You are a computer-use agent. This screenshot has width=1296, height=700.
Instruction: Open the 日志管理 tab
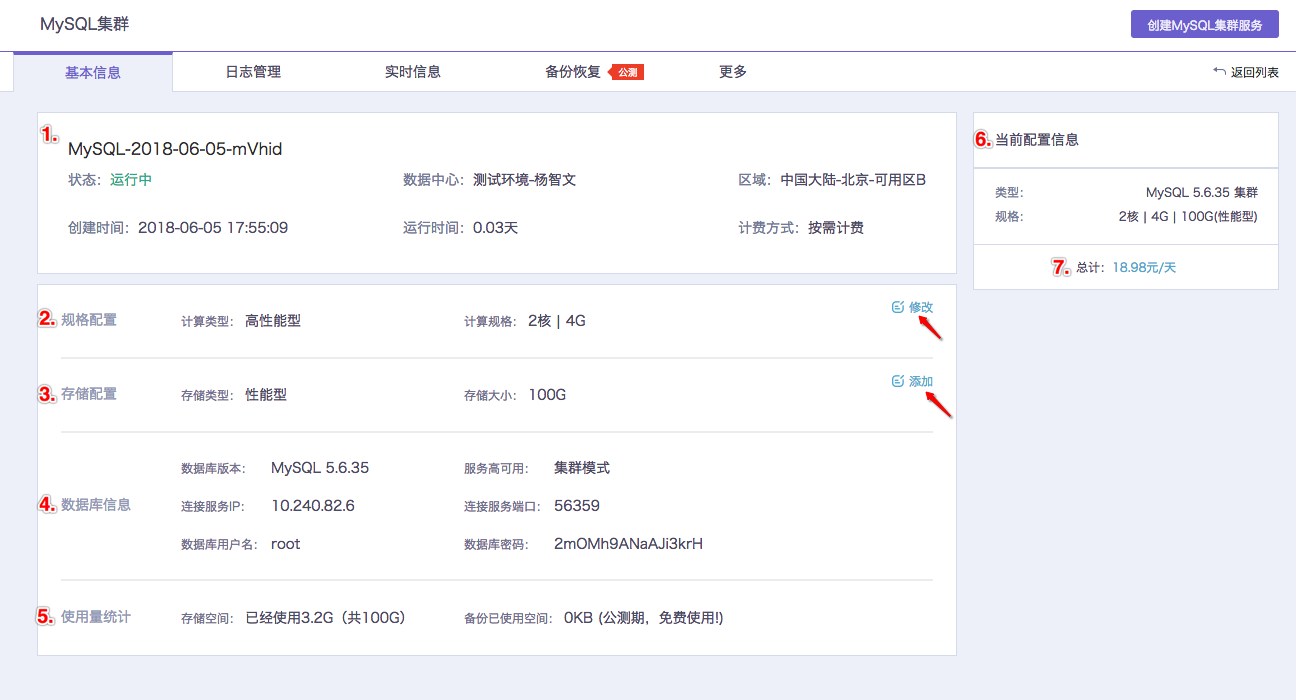pyautogui.click(x=253, y=72)
